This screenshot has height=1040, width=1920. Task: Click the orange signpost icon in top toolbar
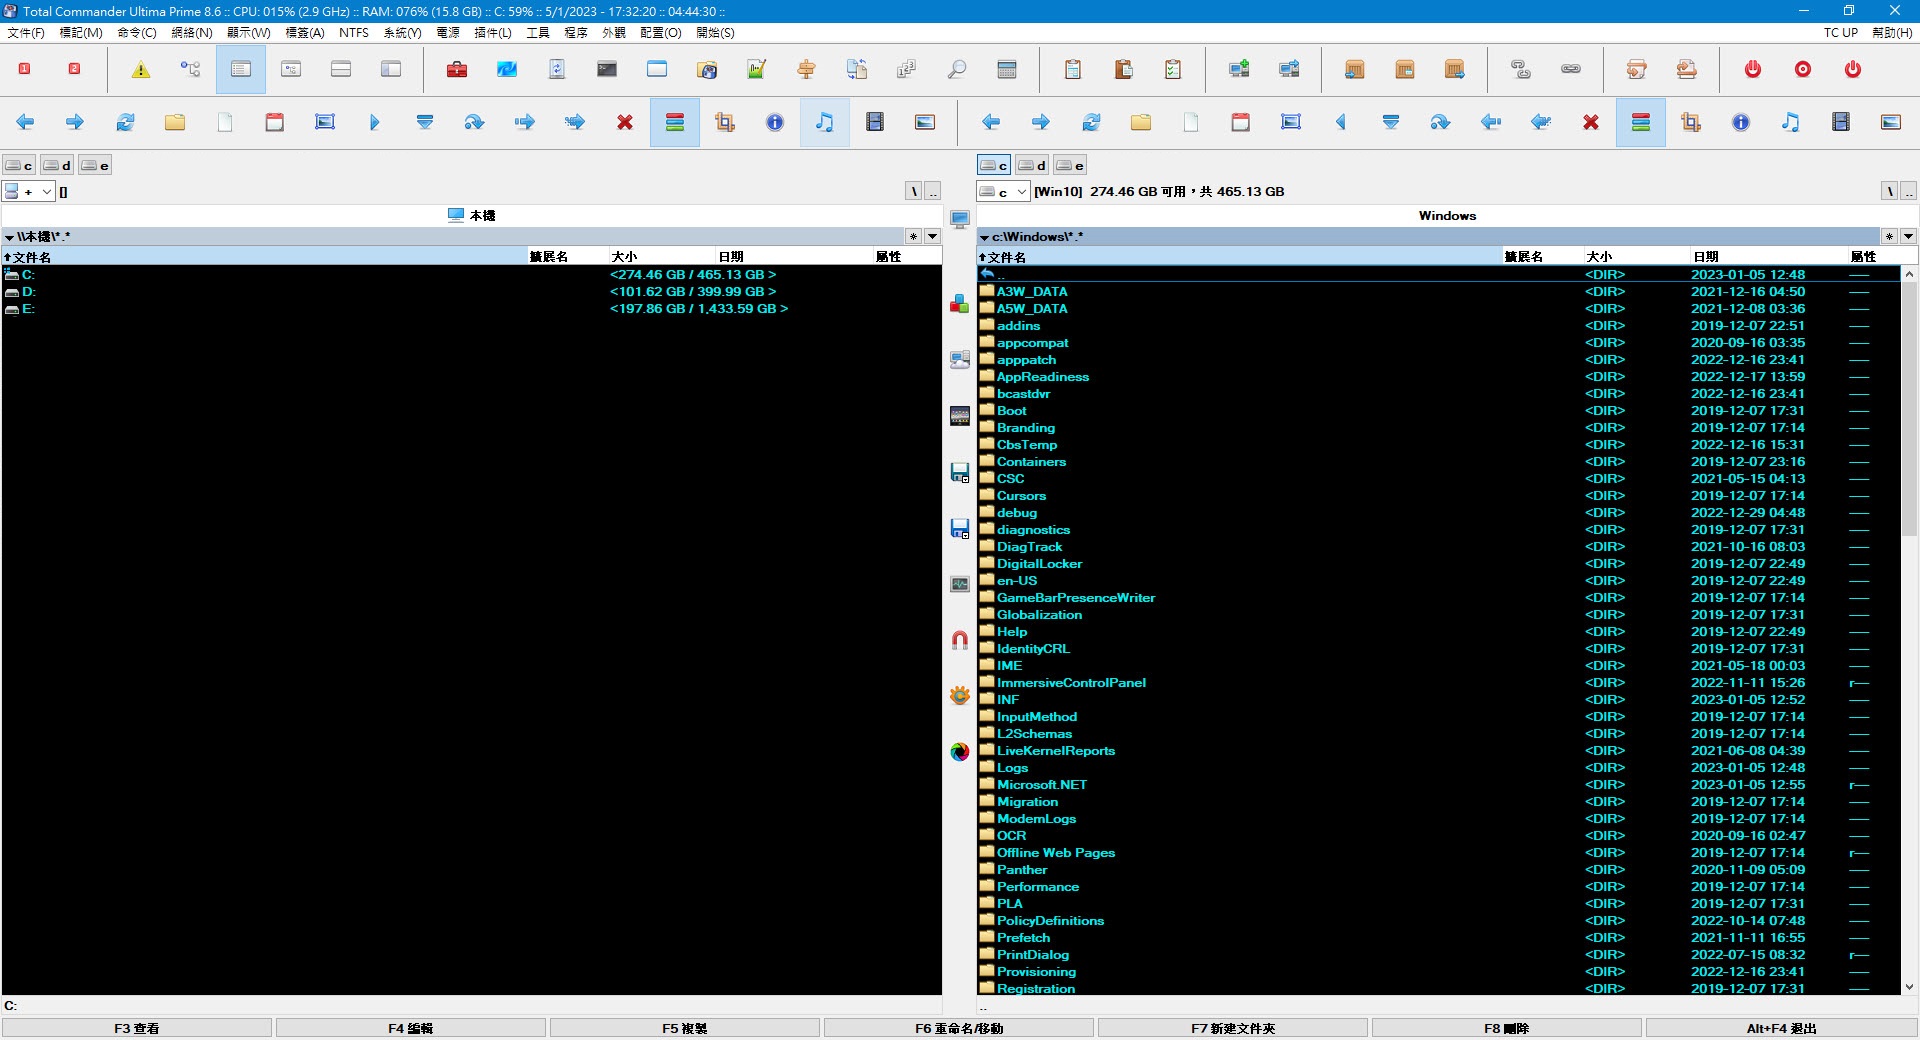pos(807,69)
